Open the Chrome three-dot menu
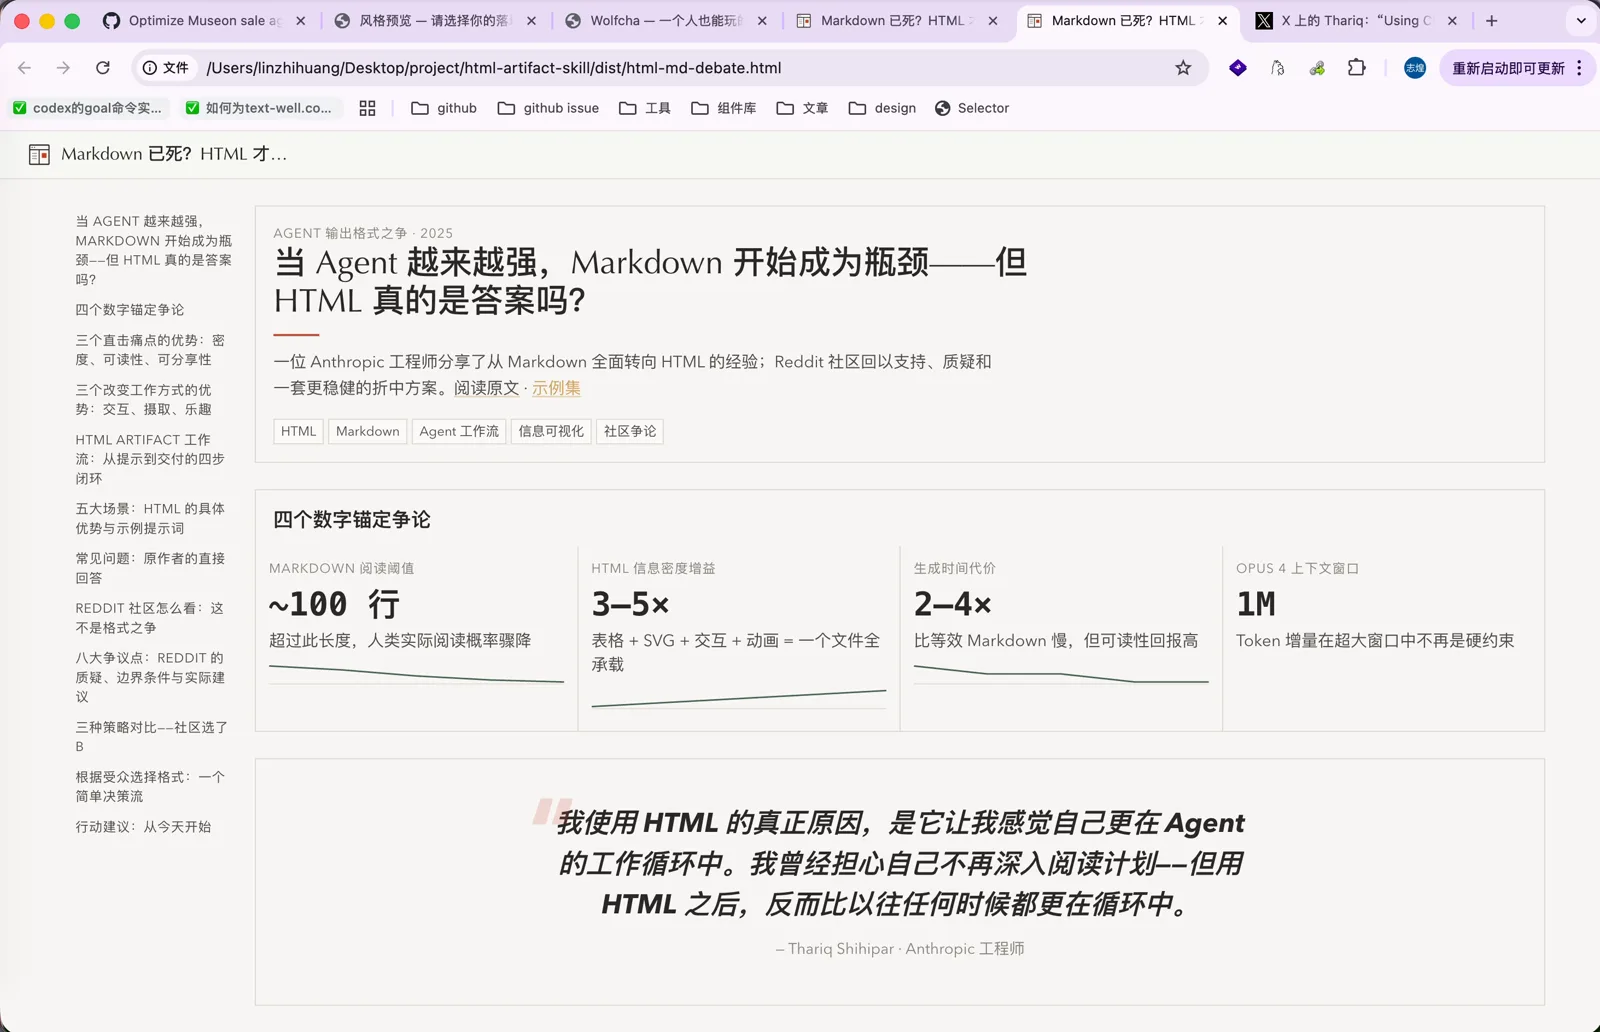Screen dimensions: 1600x1032 (x=1580, y=68)
